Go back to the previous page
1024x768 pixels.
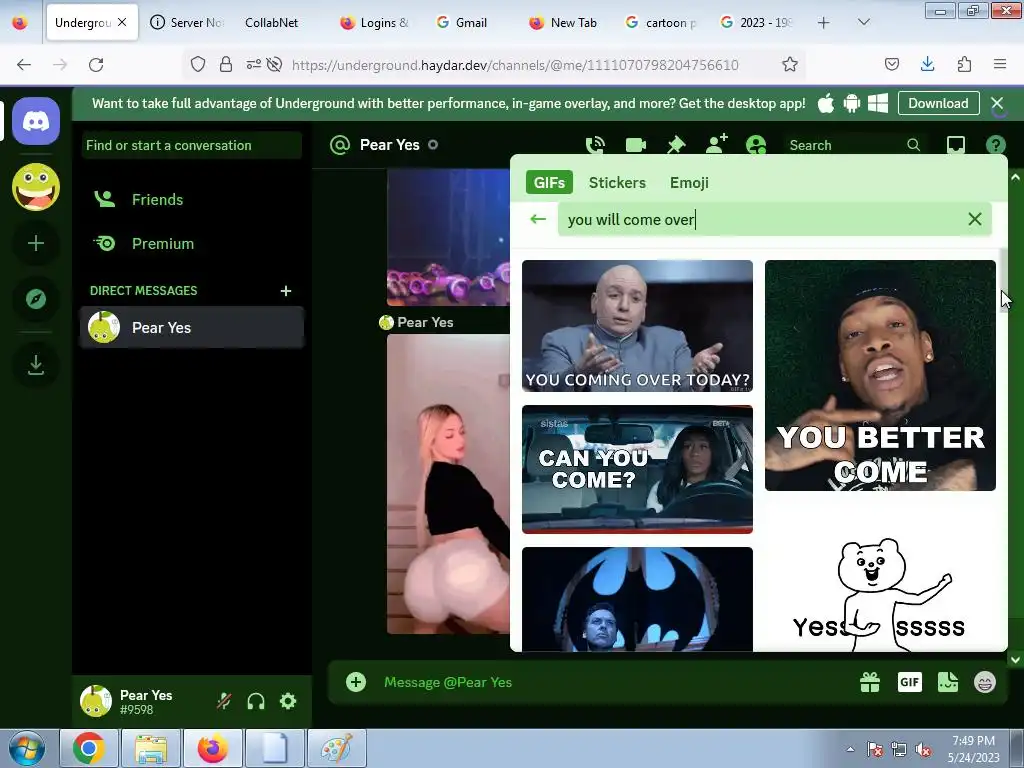(24, 64)
